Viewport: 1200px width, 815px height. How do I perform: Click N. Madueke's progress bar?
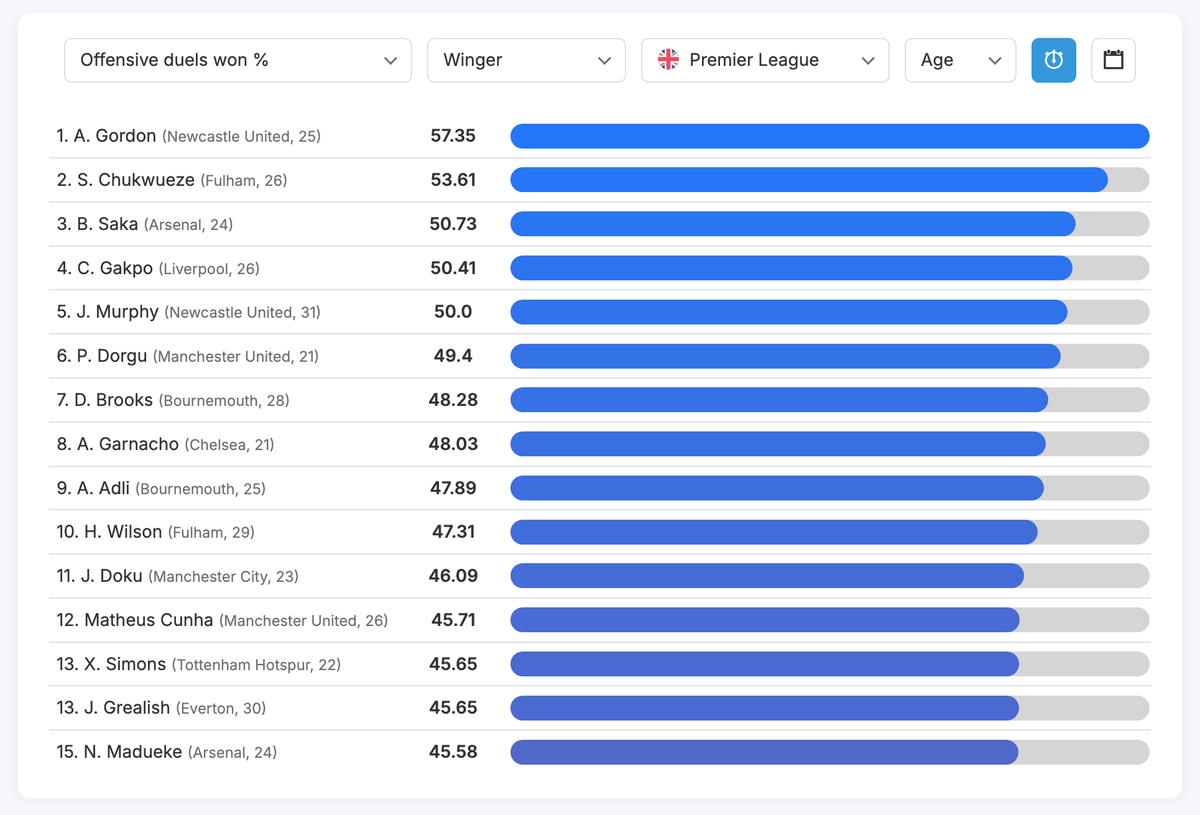[x=830, y=752]
